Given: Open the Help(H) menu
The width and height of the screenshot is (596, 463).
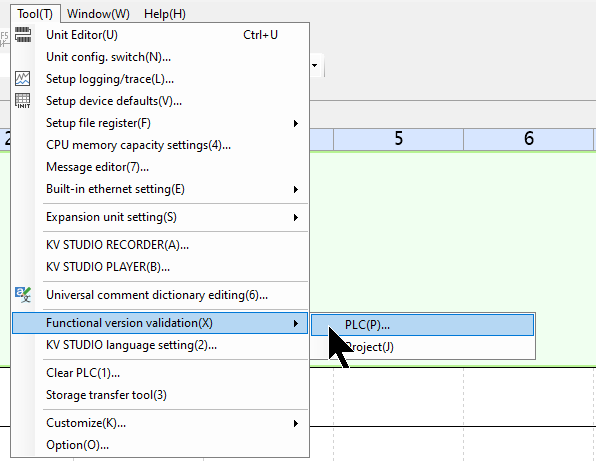Looking at the screenshot, I should [165, 14].
